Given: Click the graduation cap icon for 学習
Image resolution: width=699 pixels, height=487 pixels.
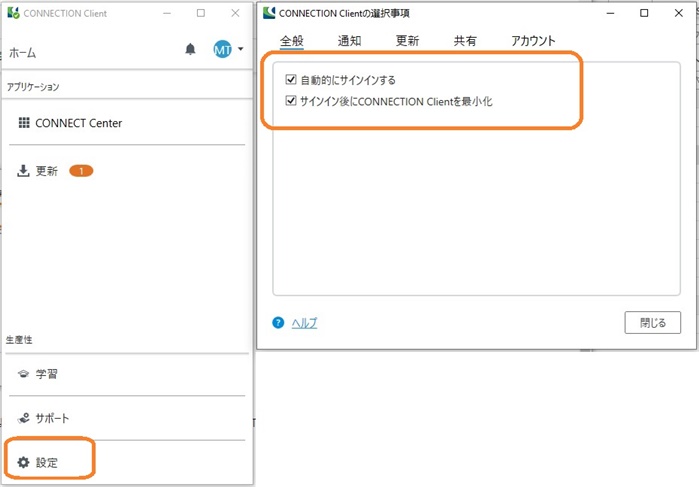Looking at the screenshot, I should pos(23,374).
